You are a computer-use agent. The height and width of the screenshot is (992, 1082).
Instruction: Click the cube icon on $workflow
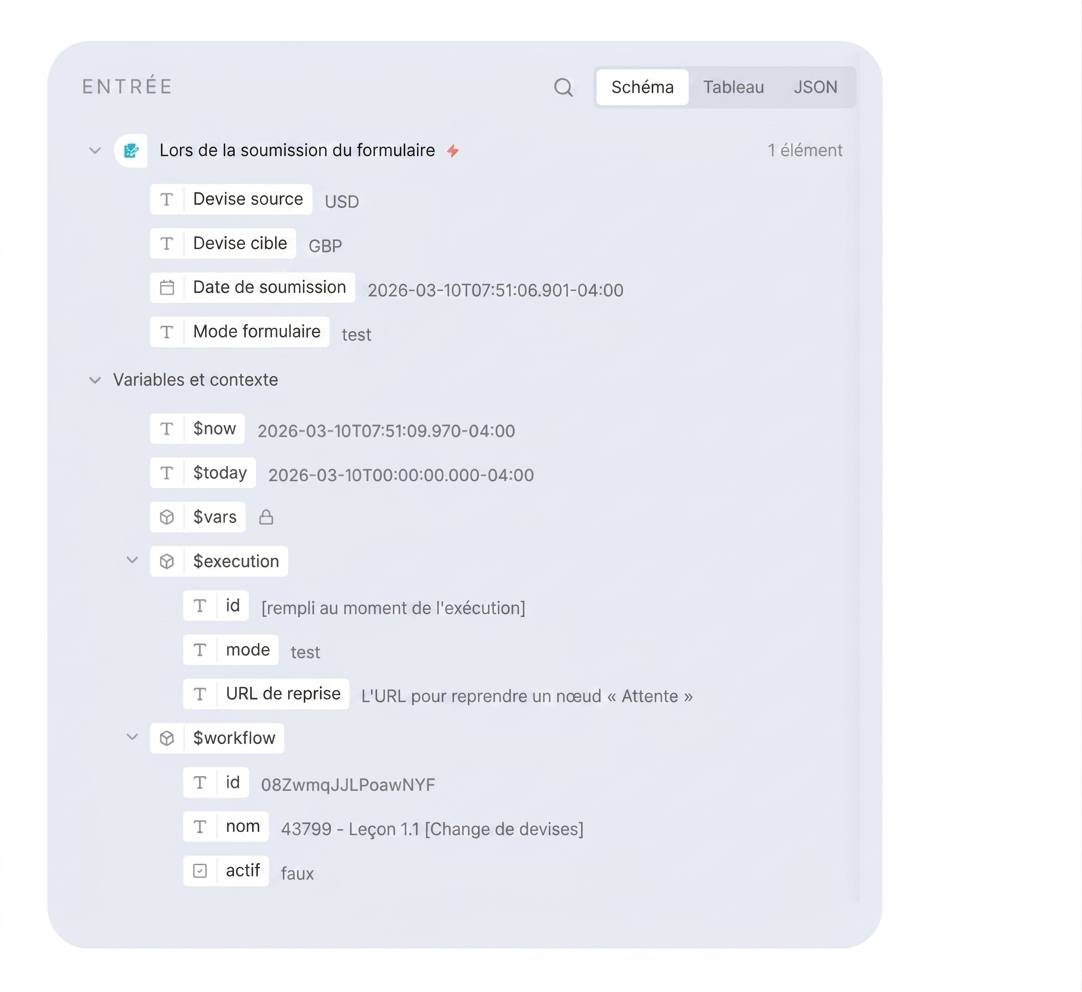tap(167, 738)
